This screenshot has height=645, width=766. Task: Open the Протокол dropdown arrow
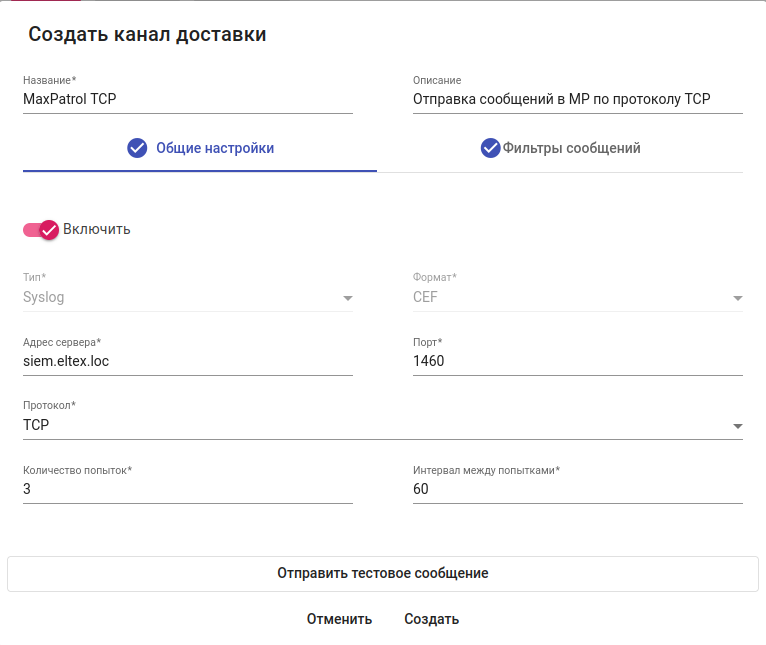click(737, 426)
